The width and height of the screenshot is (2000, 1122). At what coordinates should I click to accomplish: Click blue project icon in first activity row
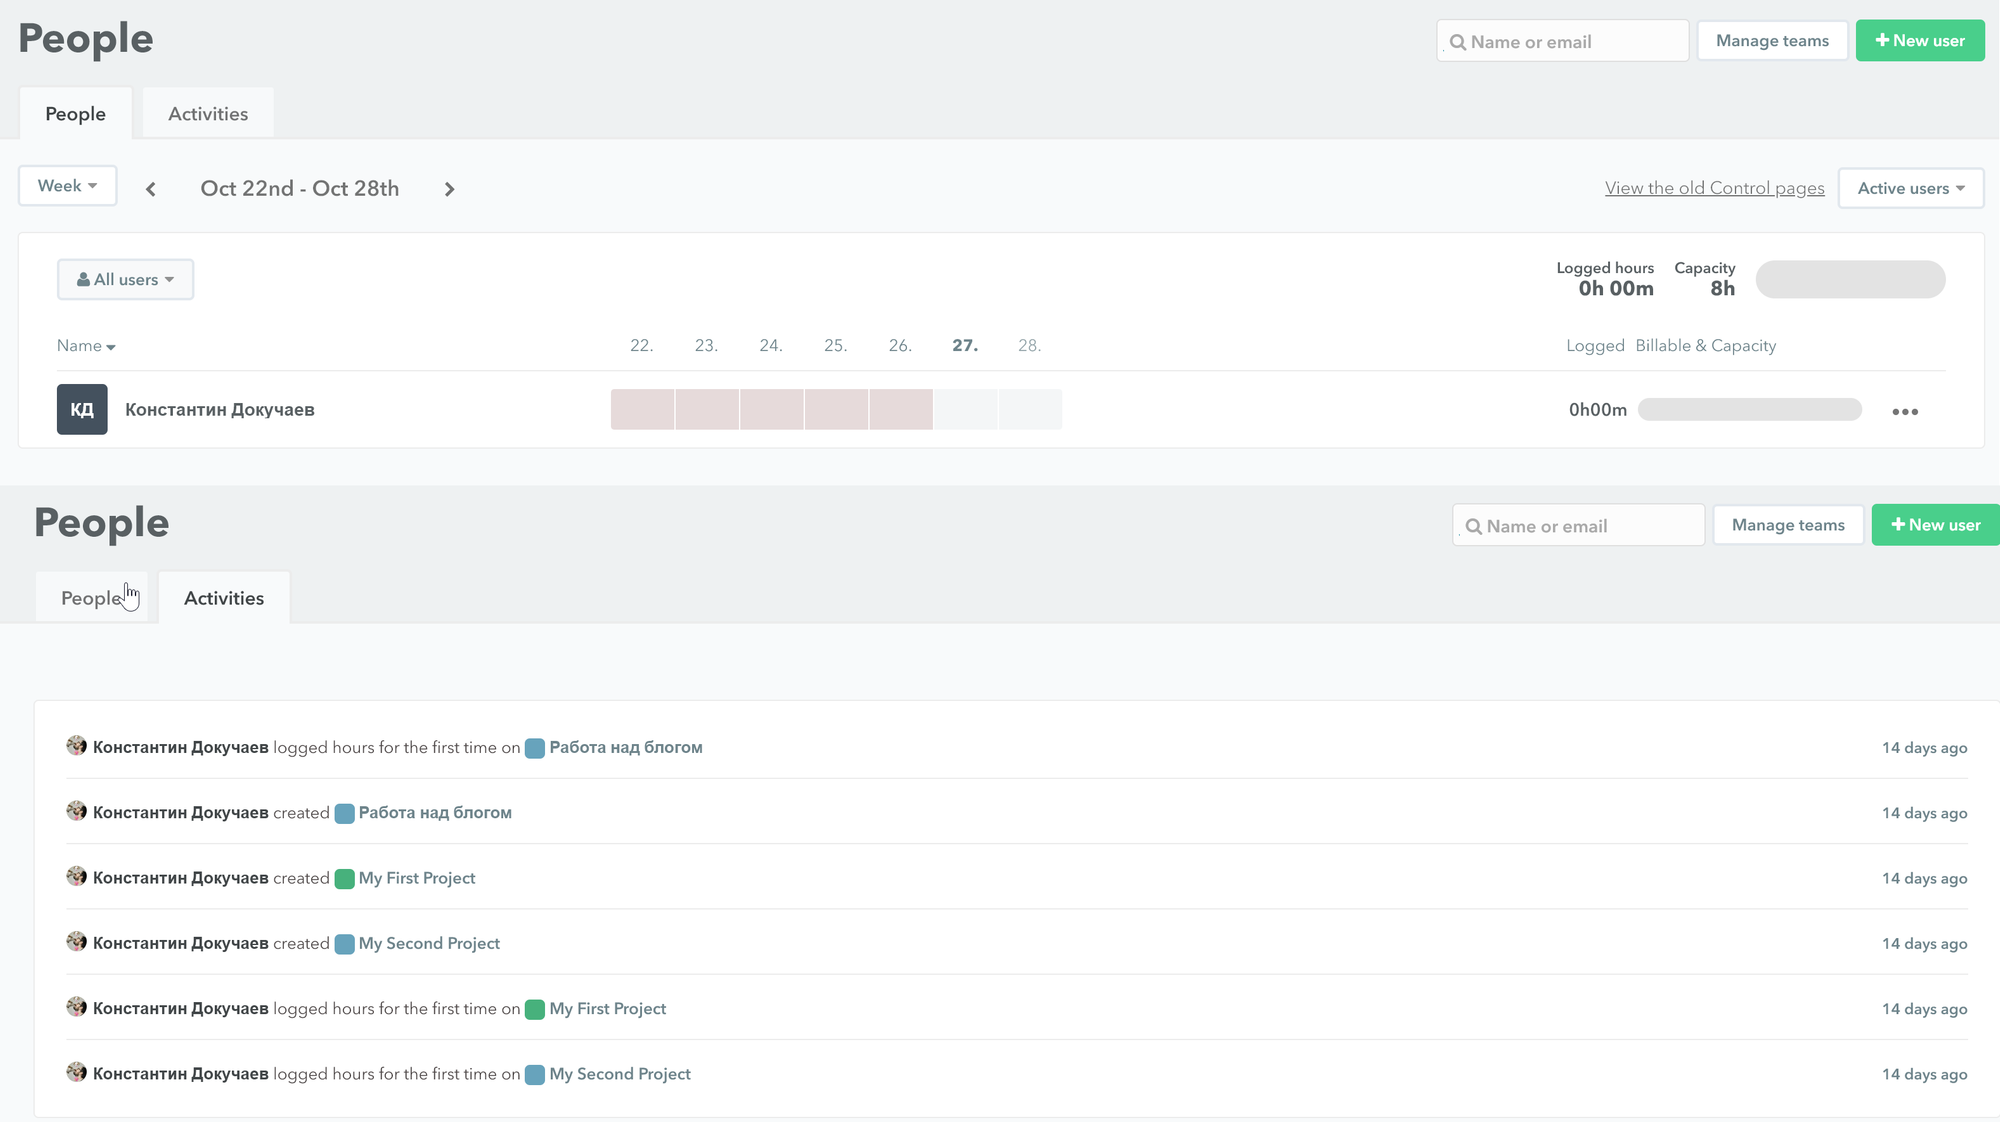point(535,748)
